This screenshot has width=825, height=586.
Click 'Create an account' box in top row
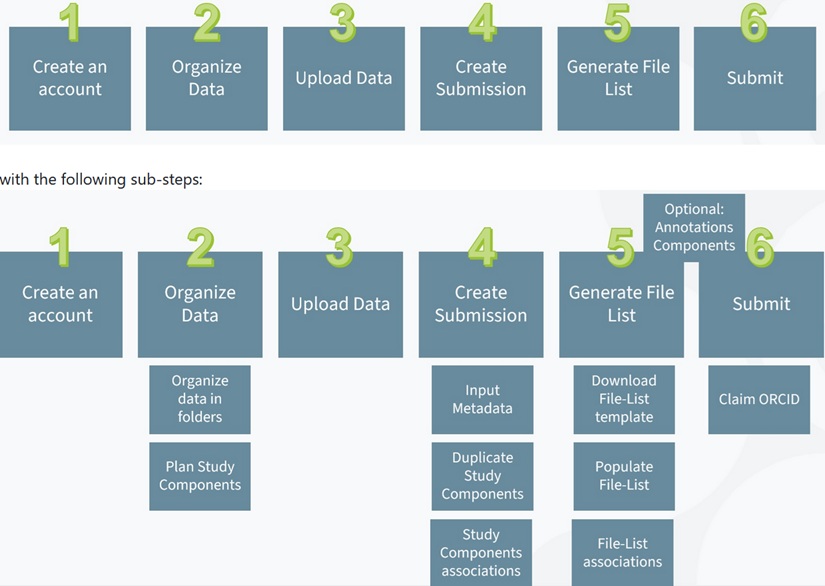pyautogui.click(x=70, y=79)
